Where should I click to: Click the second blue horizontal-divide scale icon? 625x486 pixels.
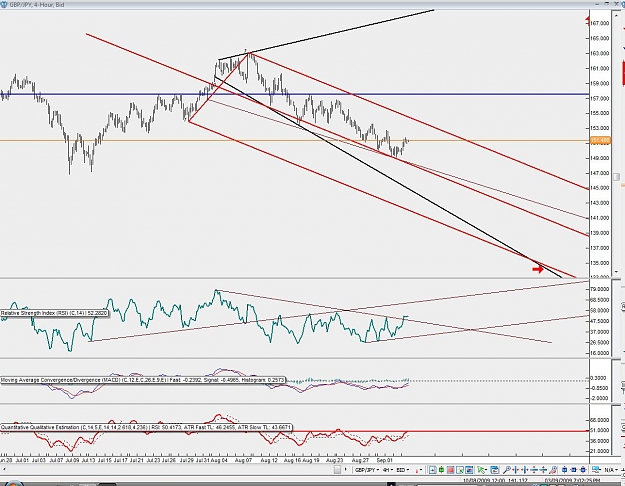543,470
